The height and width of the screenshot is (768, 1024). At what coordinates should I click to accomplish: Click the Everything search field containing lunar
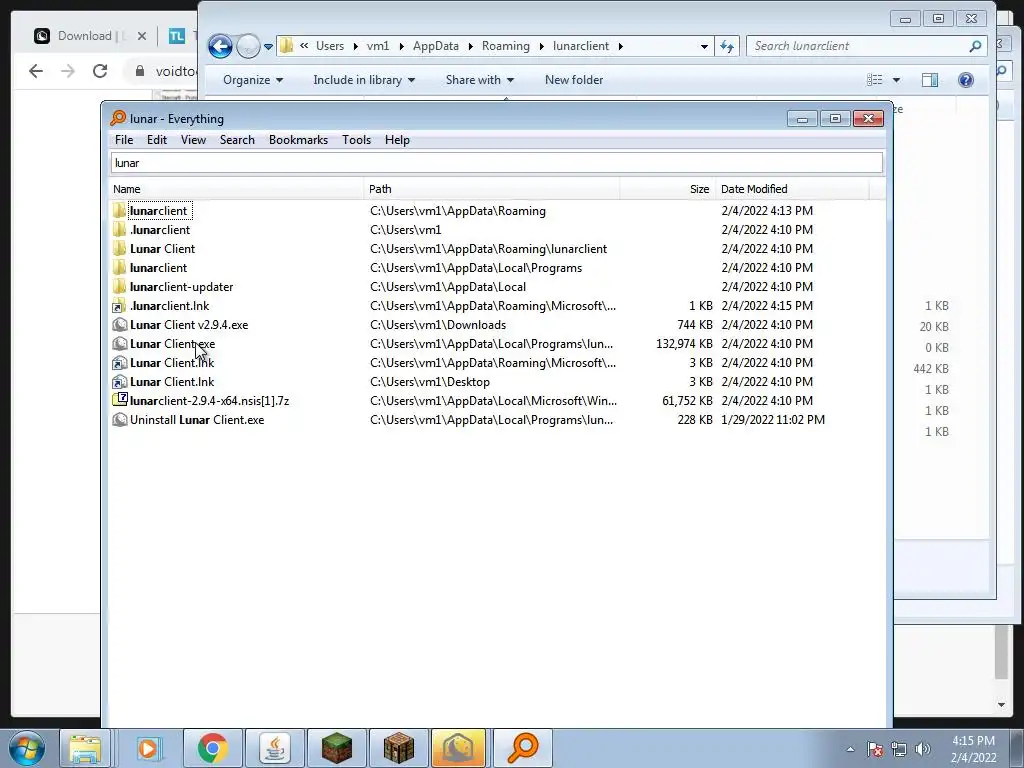pyautogui.click(x=496, y=163)
